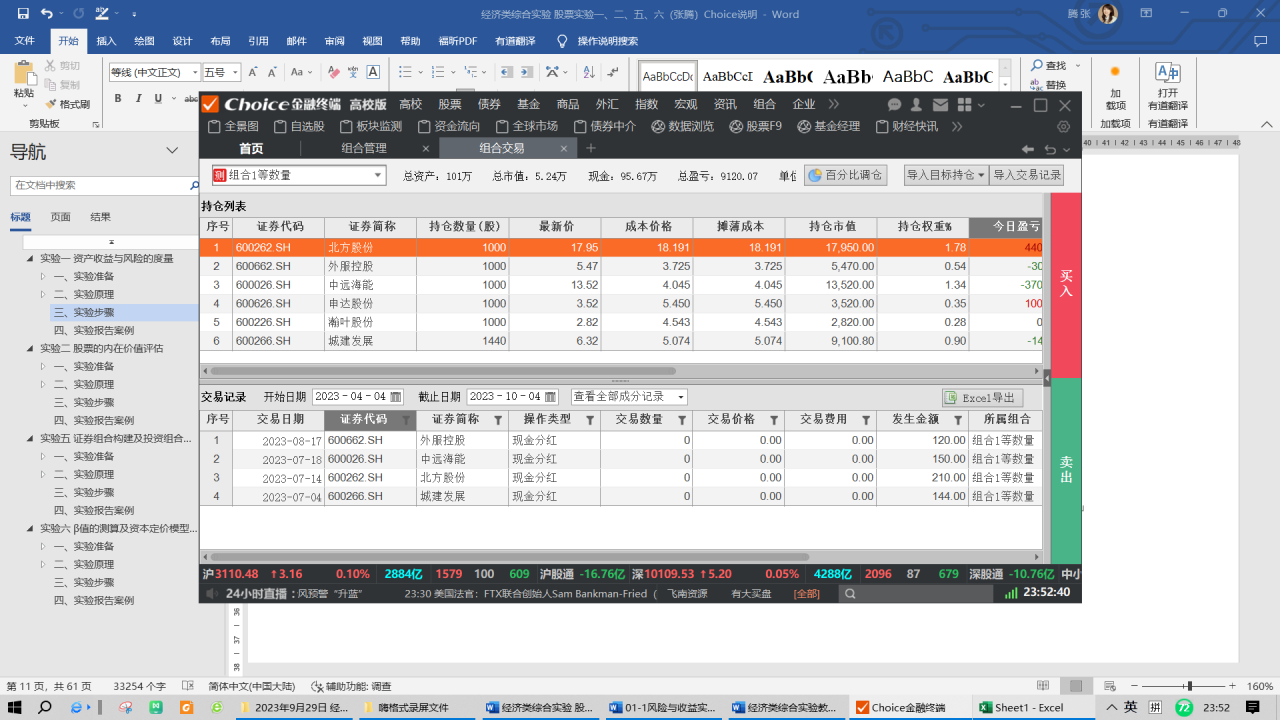This screenshot has height=720, width=1280.
Task: Click the add new tab plus icon
Action: click(591, 148)
